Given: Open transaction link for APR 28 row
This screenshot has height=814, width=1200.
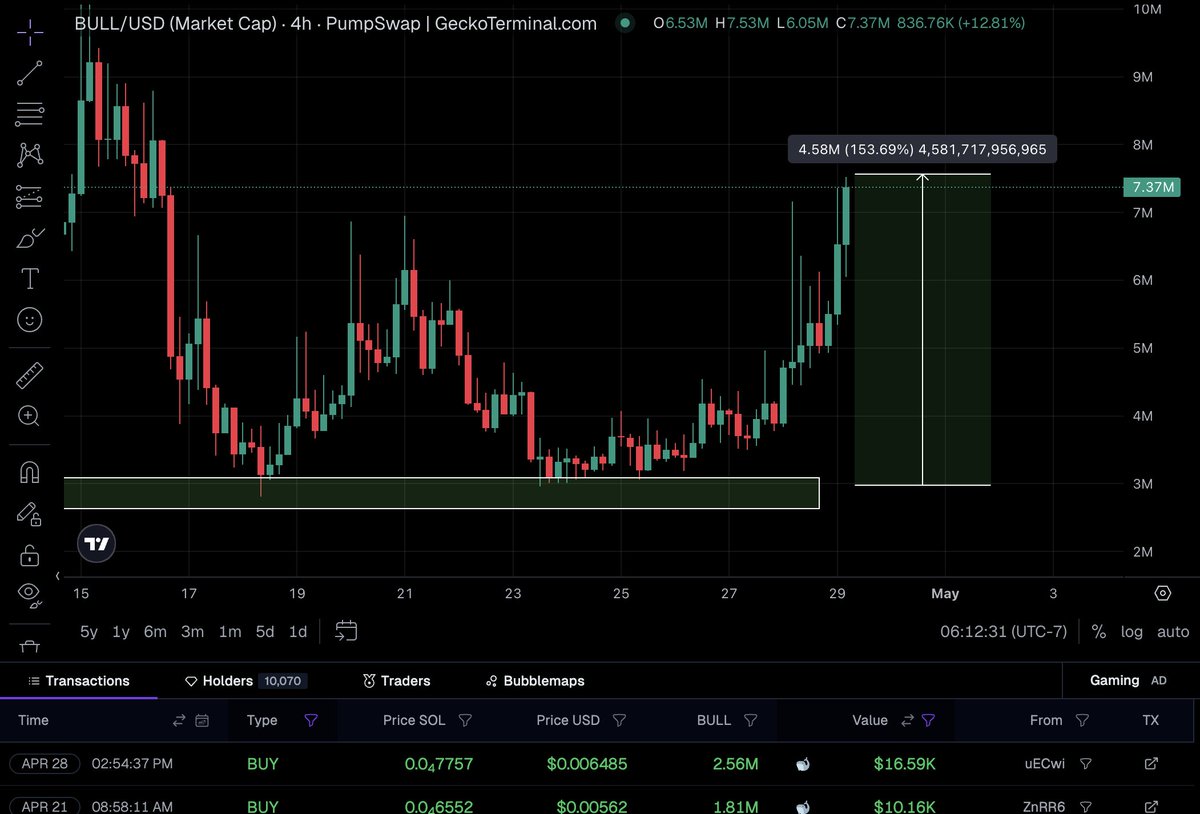Looking at the screenshot, I should 1151,764.
